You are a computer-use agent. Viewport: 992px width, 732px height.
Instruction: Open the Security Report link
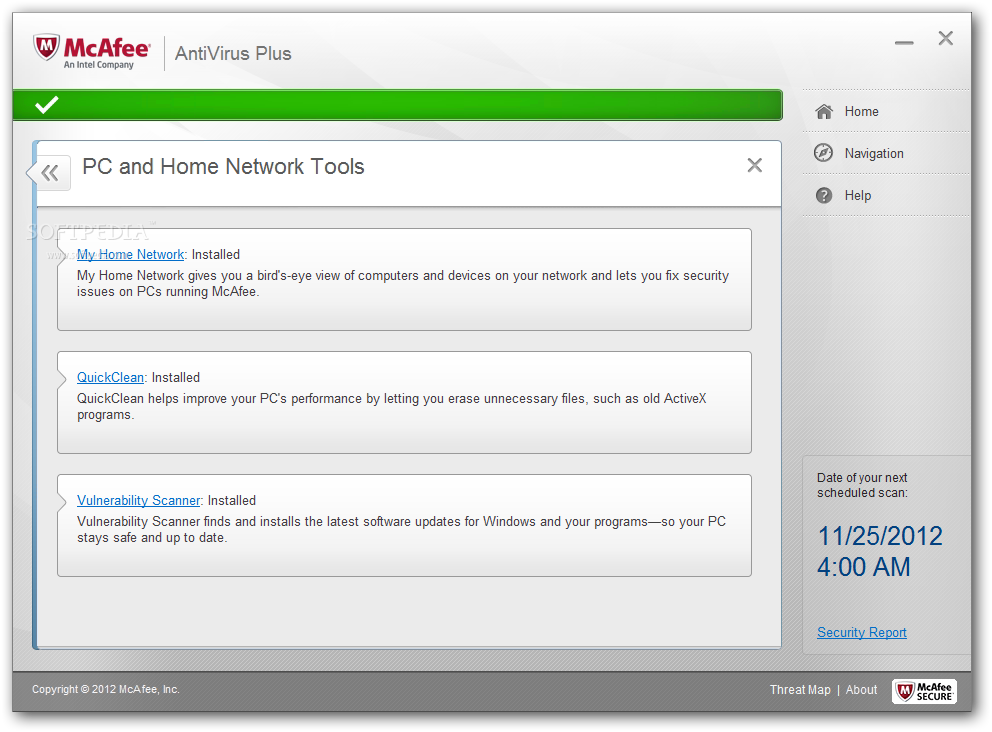[x=862, y=633]
